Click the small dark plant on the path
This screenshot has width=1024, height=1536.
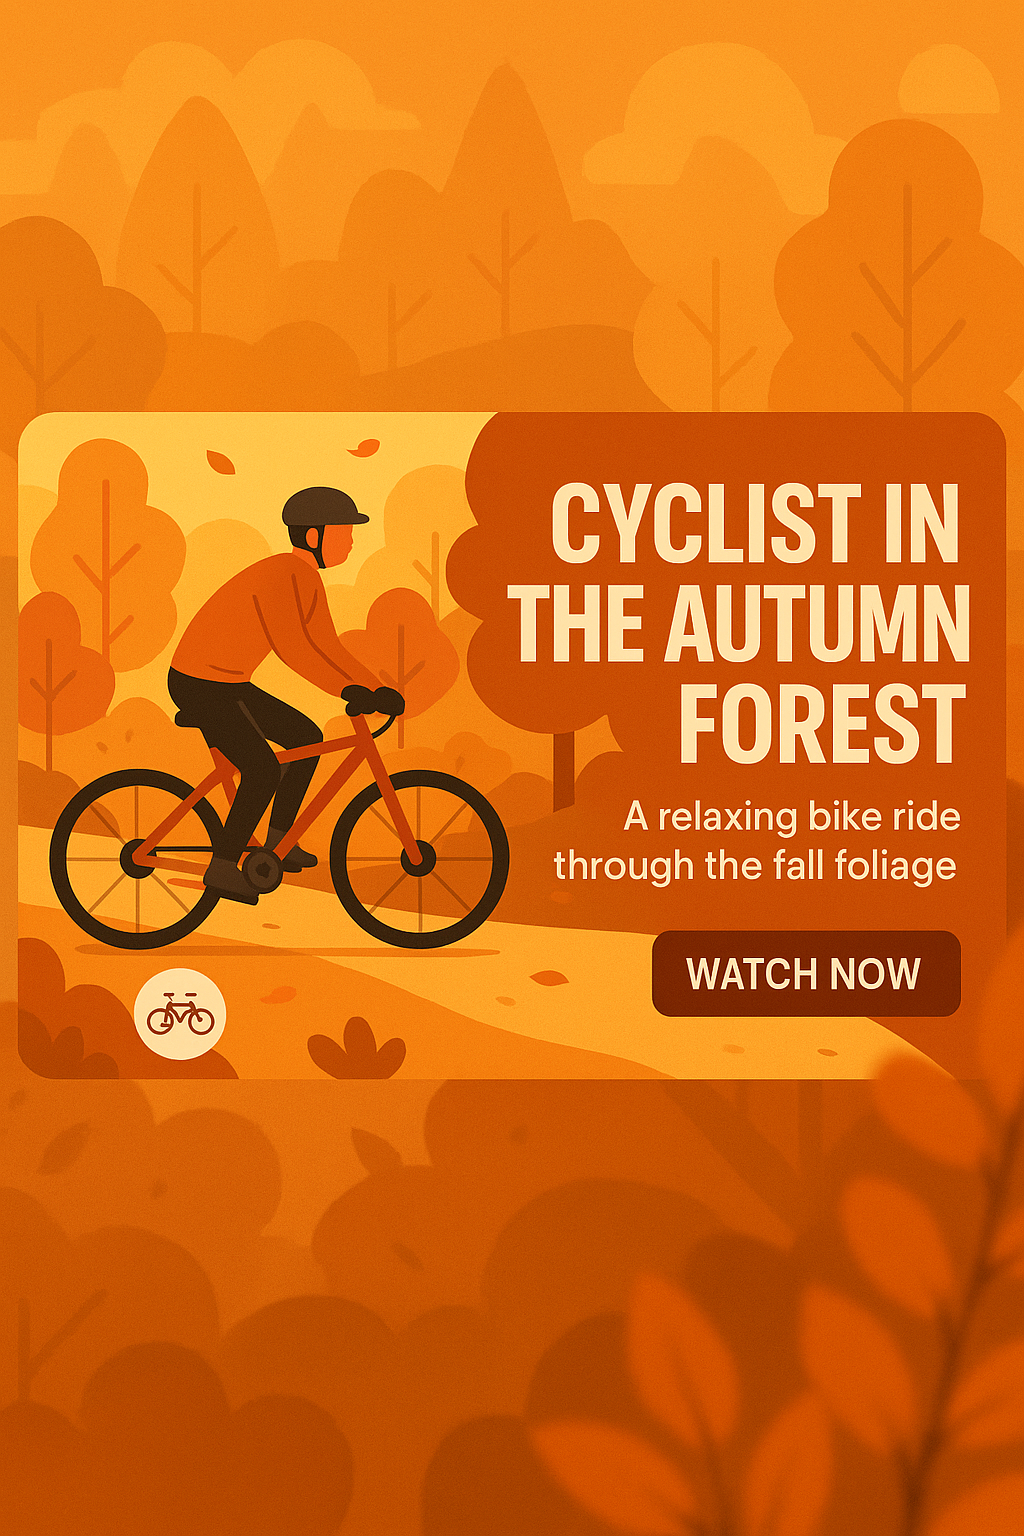point(356,1049)
